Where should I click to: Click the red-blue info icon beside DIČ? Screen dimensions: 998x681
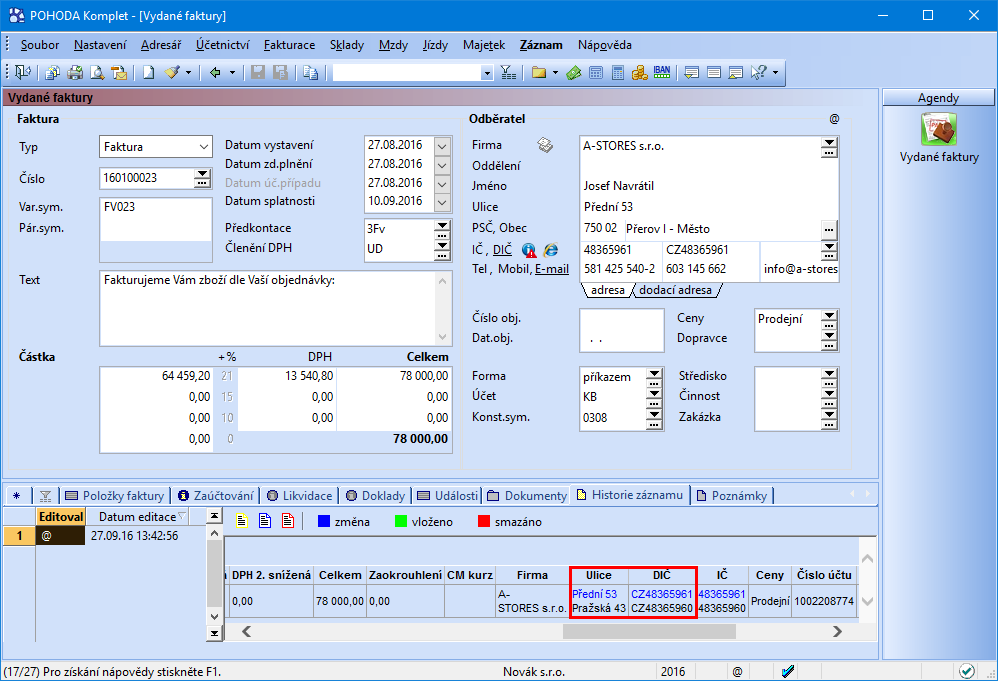pos(529,250)
